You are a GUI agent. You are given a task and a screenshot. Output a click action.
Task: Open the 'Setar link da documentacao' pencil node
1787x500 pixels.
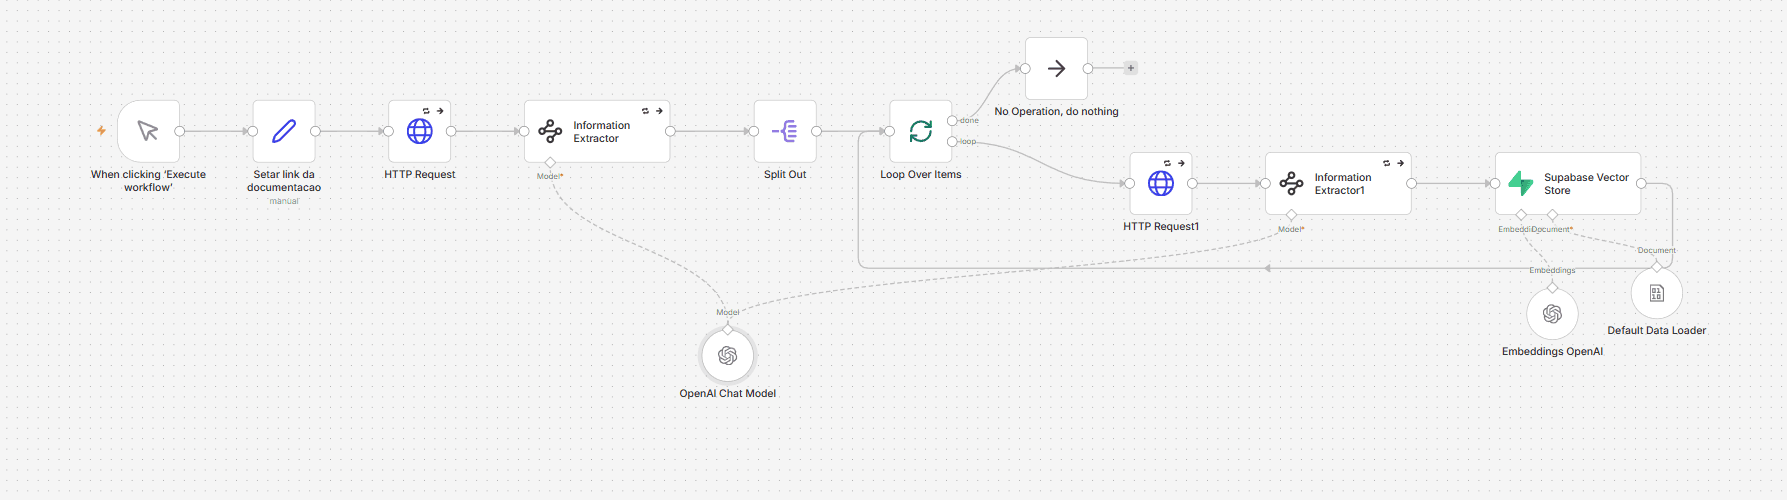[x=284, y=131]
